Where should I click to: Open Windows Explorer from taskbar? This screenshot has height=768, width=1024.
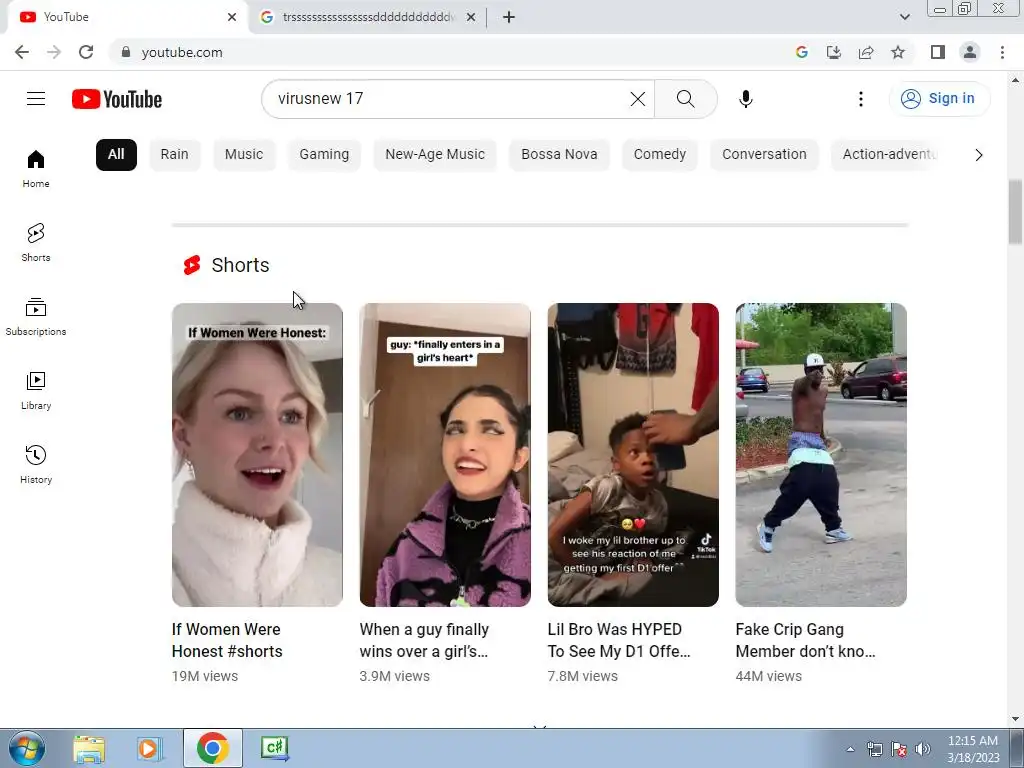point(89,748)
